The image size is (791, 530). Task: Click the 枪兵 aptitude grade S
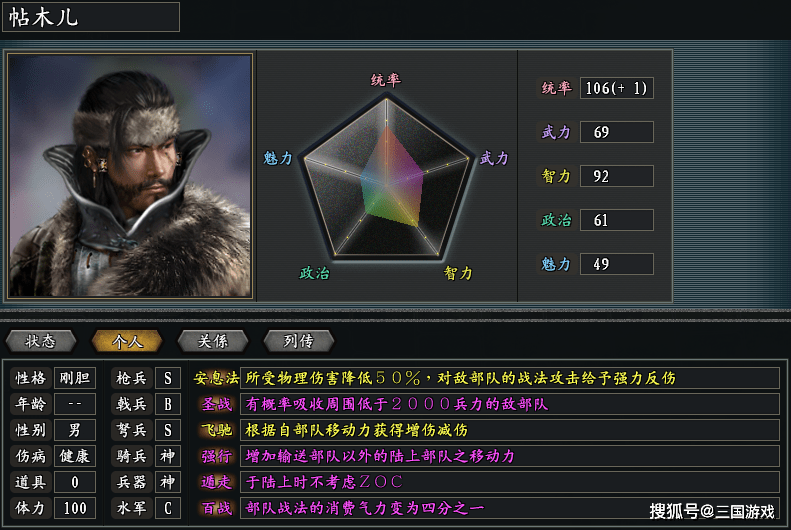[167, 378]
